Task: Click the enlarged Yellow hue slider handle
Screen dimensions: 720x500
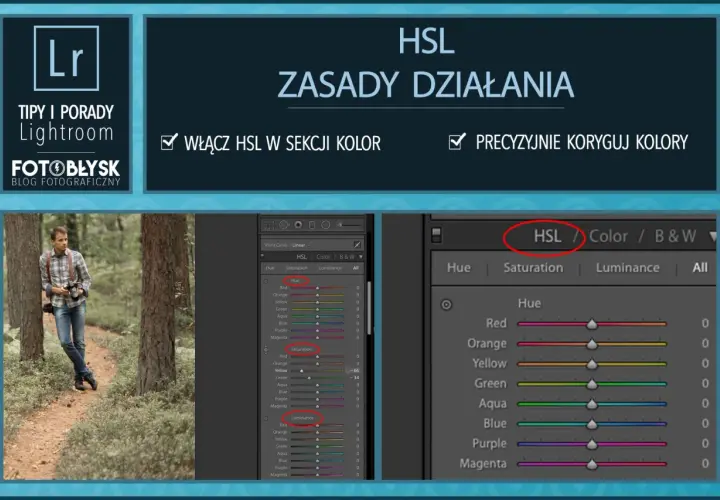Action: pos(592,364)
